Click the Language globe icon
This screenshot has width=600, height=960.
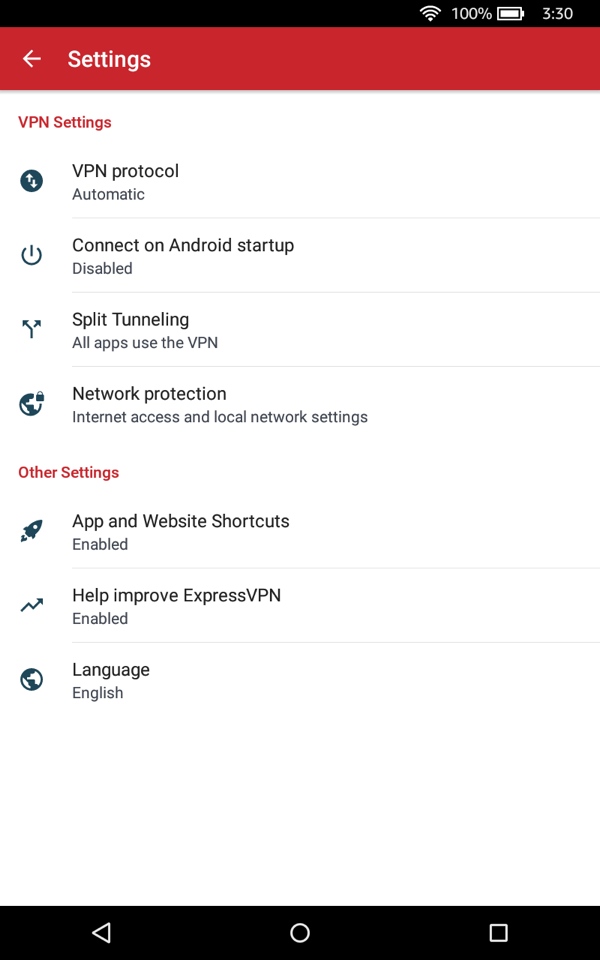point(31,679)
